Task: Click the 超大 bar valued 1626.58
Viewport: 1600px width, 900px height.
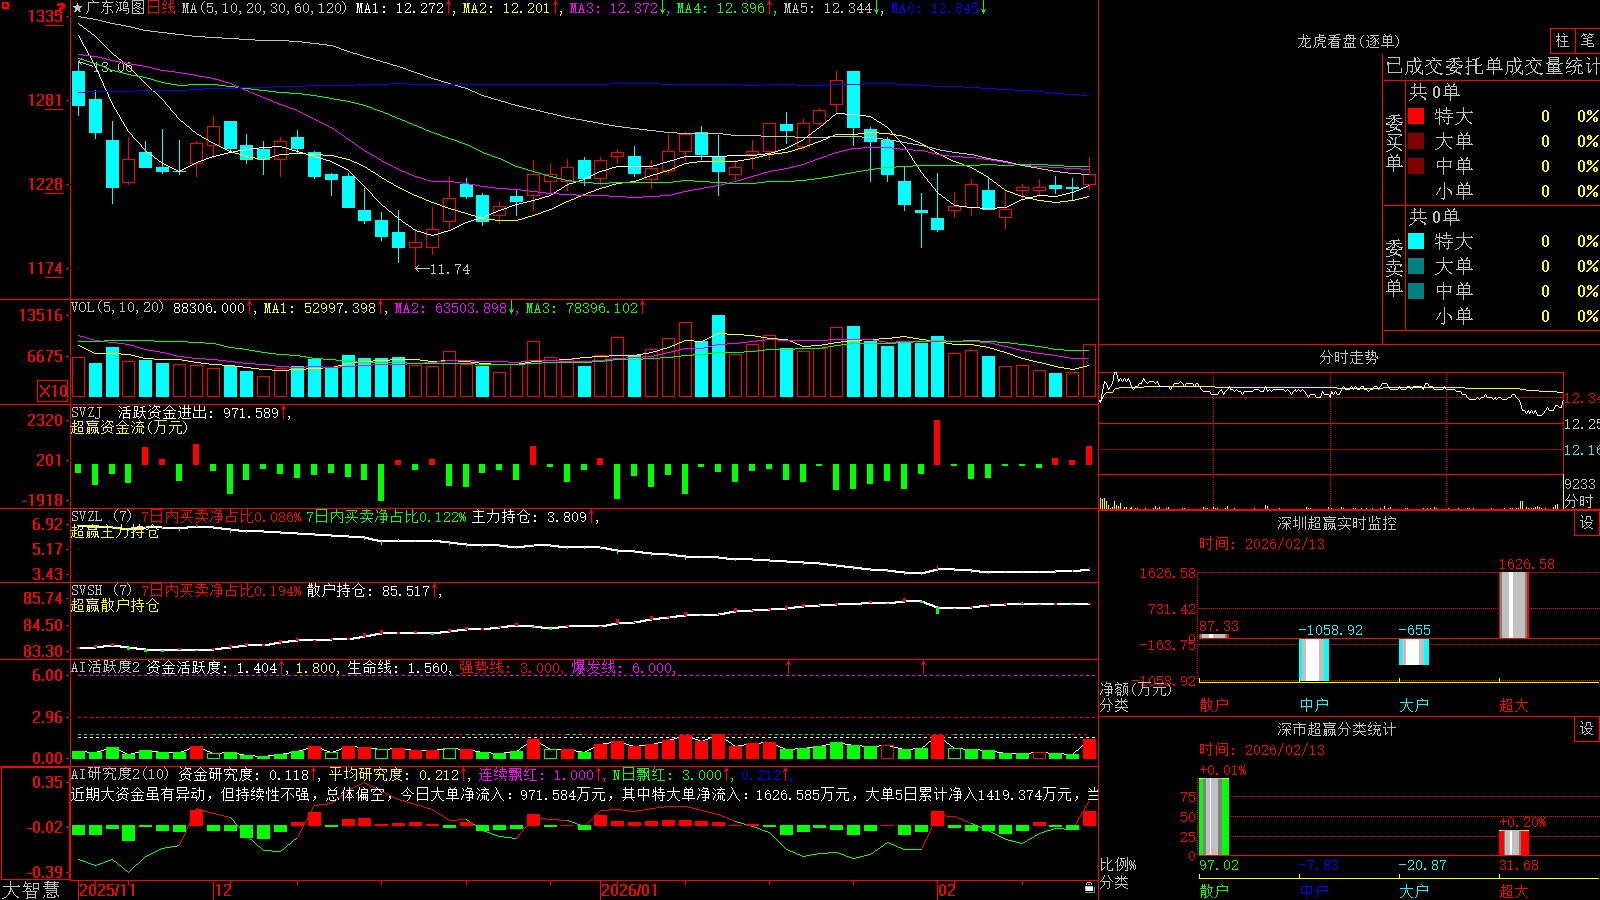Action: click(1514, 605)
